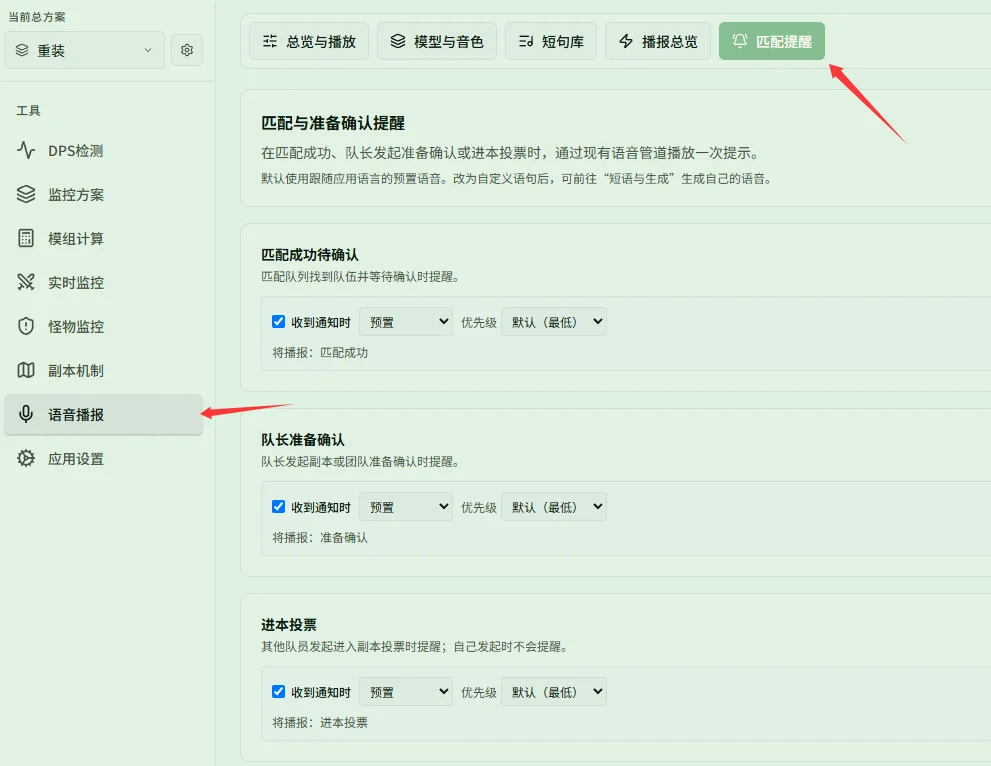991x766 pixels.
Task: Click the text 将播报：准备确认
Action: click(320, 538)
